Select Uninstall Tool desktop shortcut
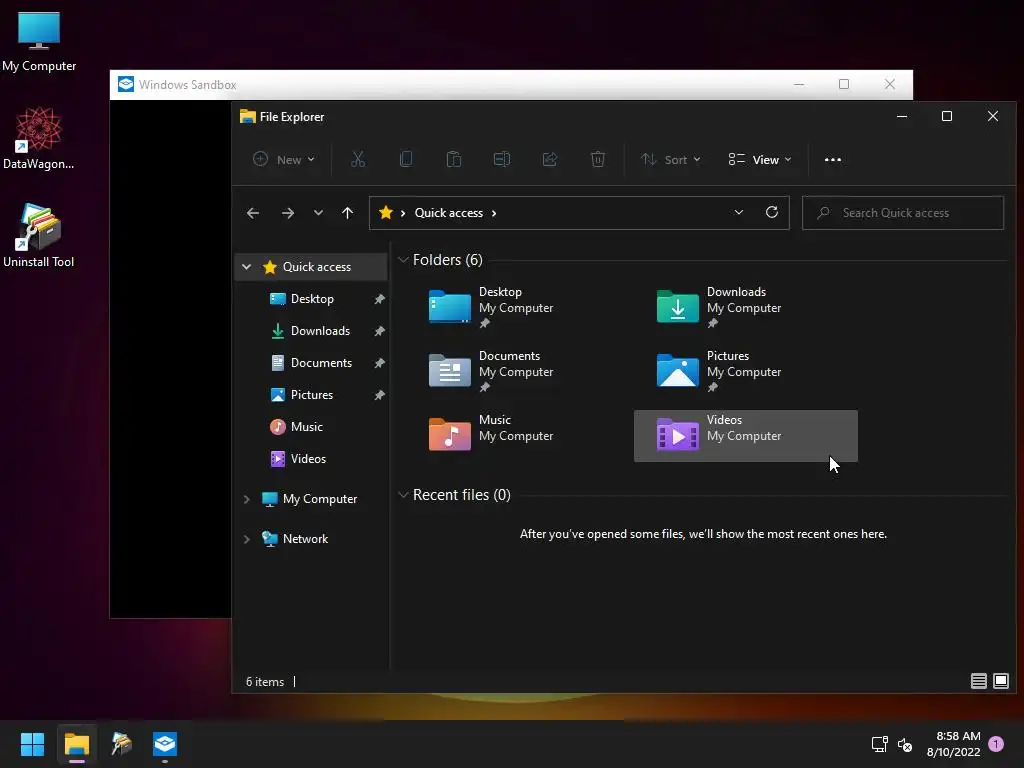 point(39,236)
